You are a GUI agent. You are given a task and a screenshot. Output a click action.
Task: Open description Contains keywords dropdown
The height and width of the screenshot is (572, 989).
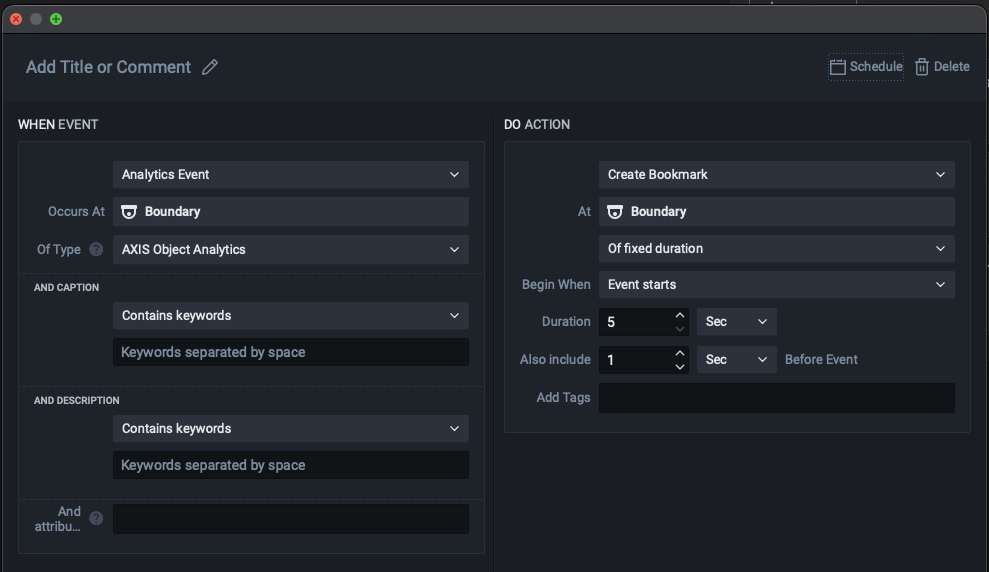click(x=291, y=428)
